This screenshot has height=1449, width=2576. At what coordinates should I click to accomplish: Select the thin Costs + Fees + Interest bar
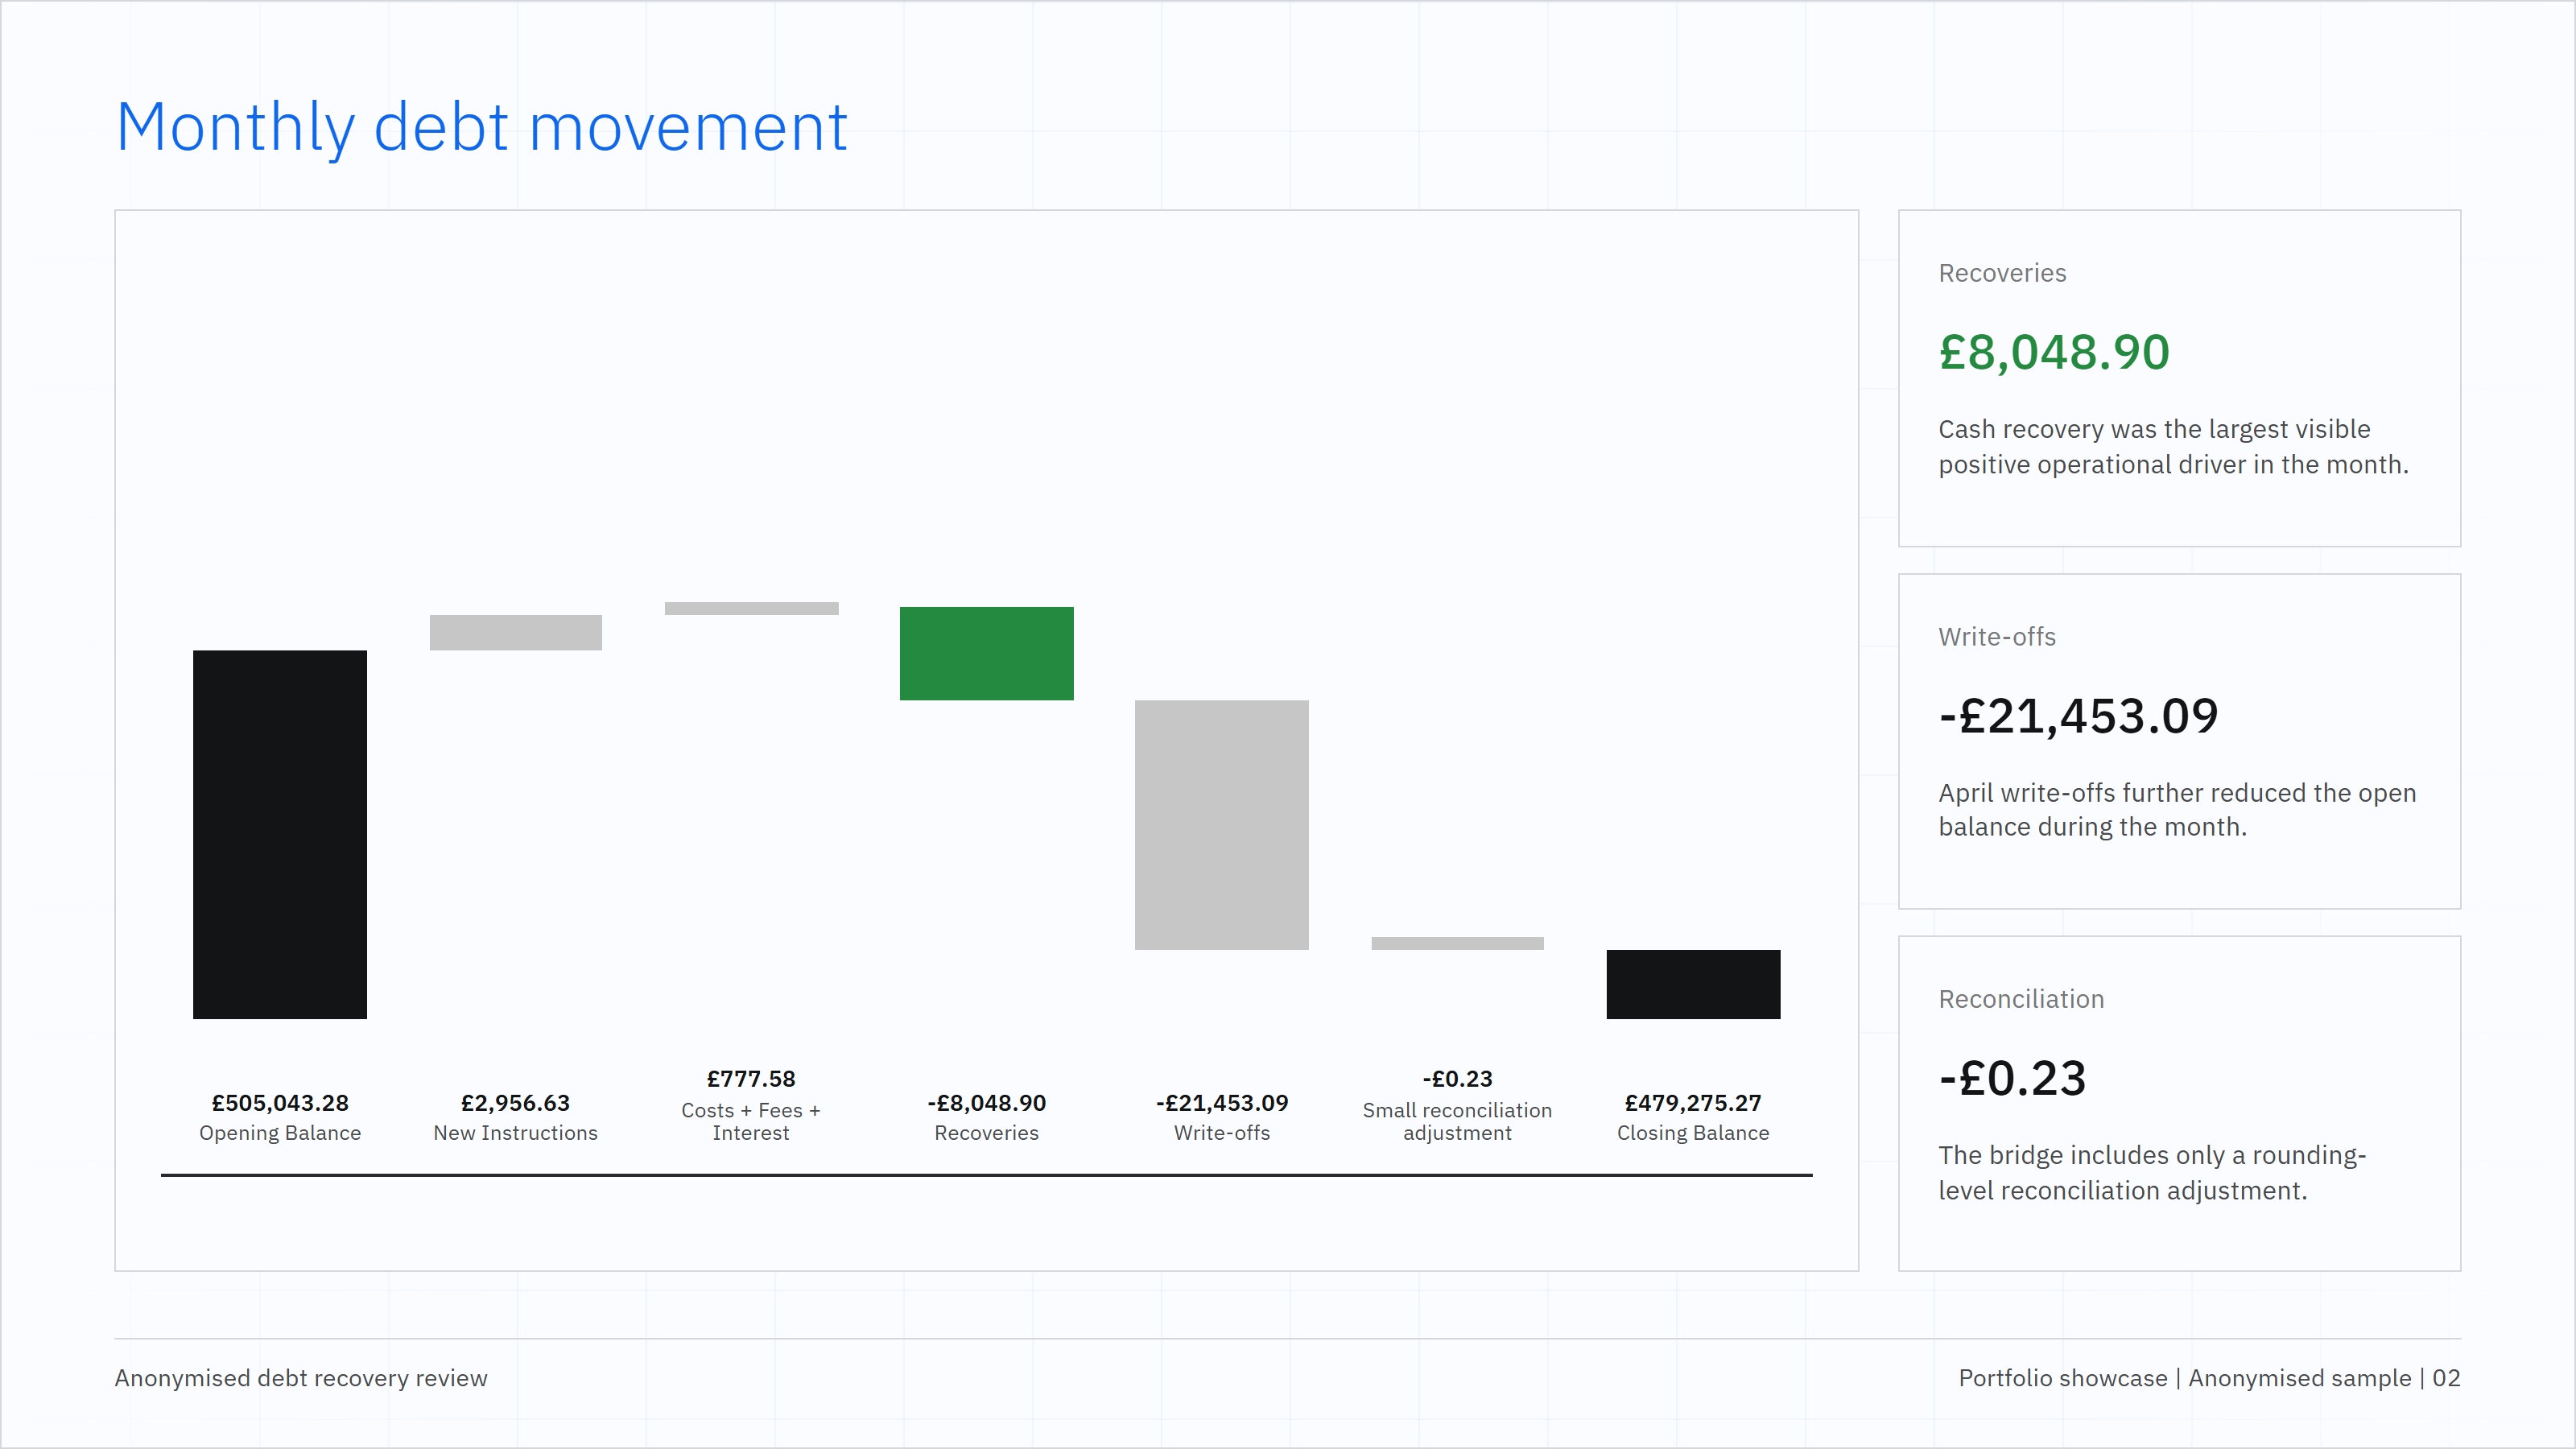(x=751, y=608)
